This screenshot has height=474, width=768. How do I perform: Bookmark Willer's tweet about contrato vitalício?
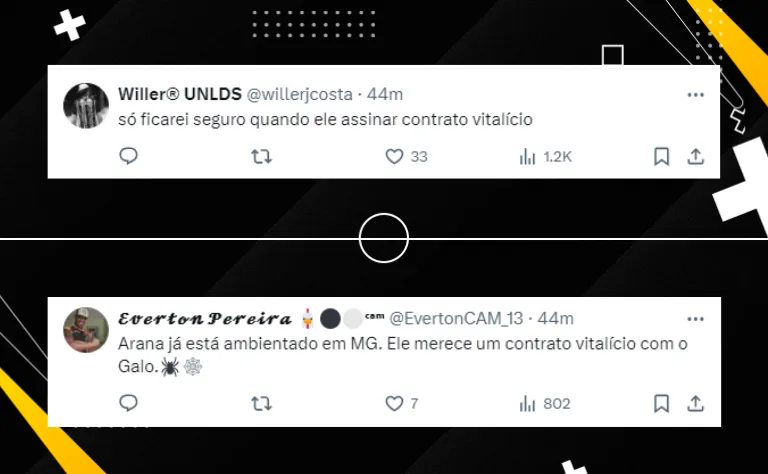coord(661,157)
